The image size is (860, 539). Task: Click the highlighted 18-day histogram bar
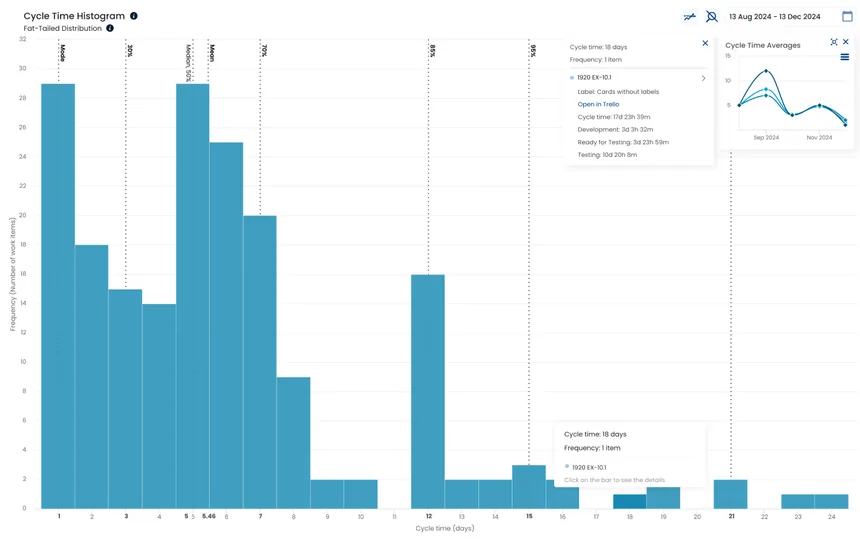630,501
